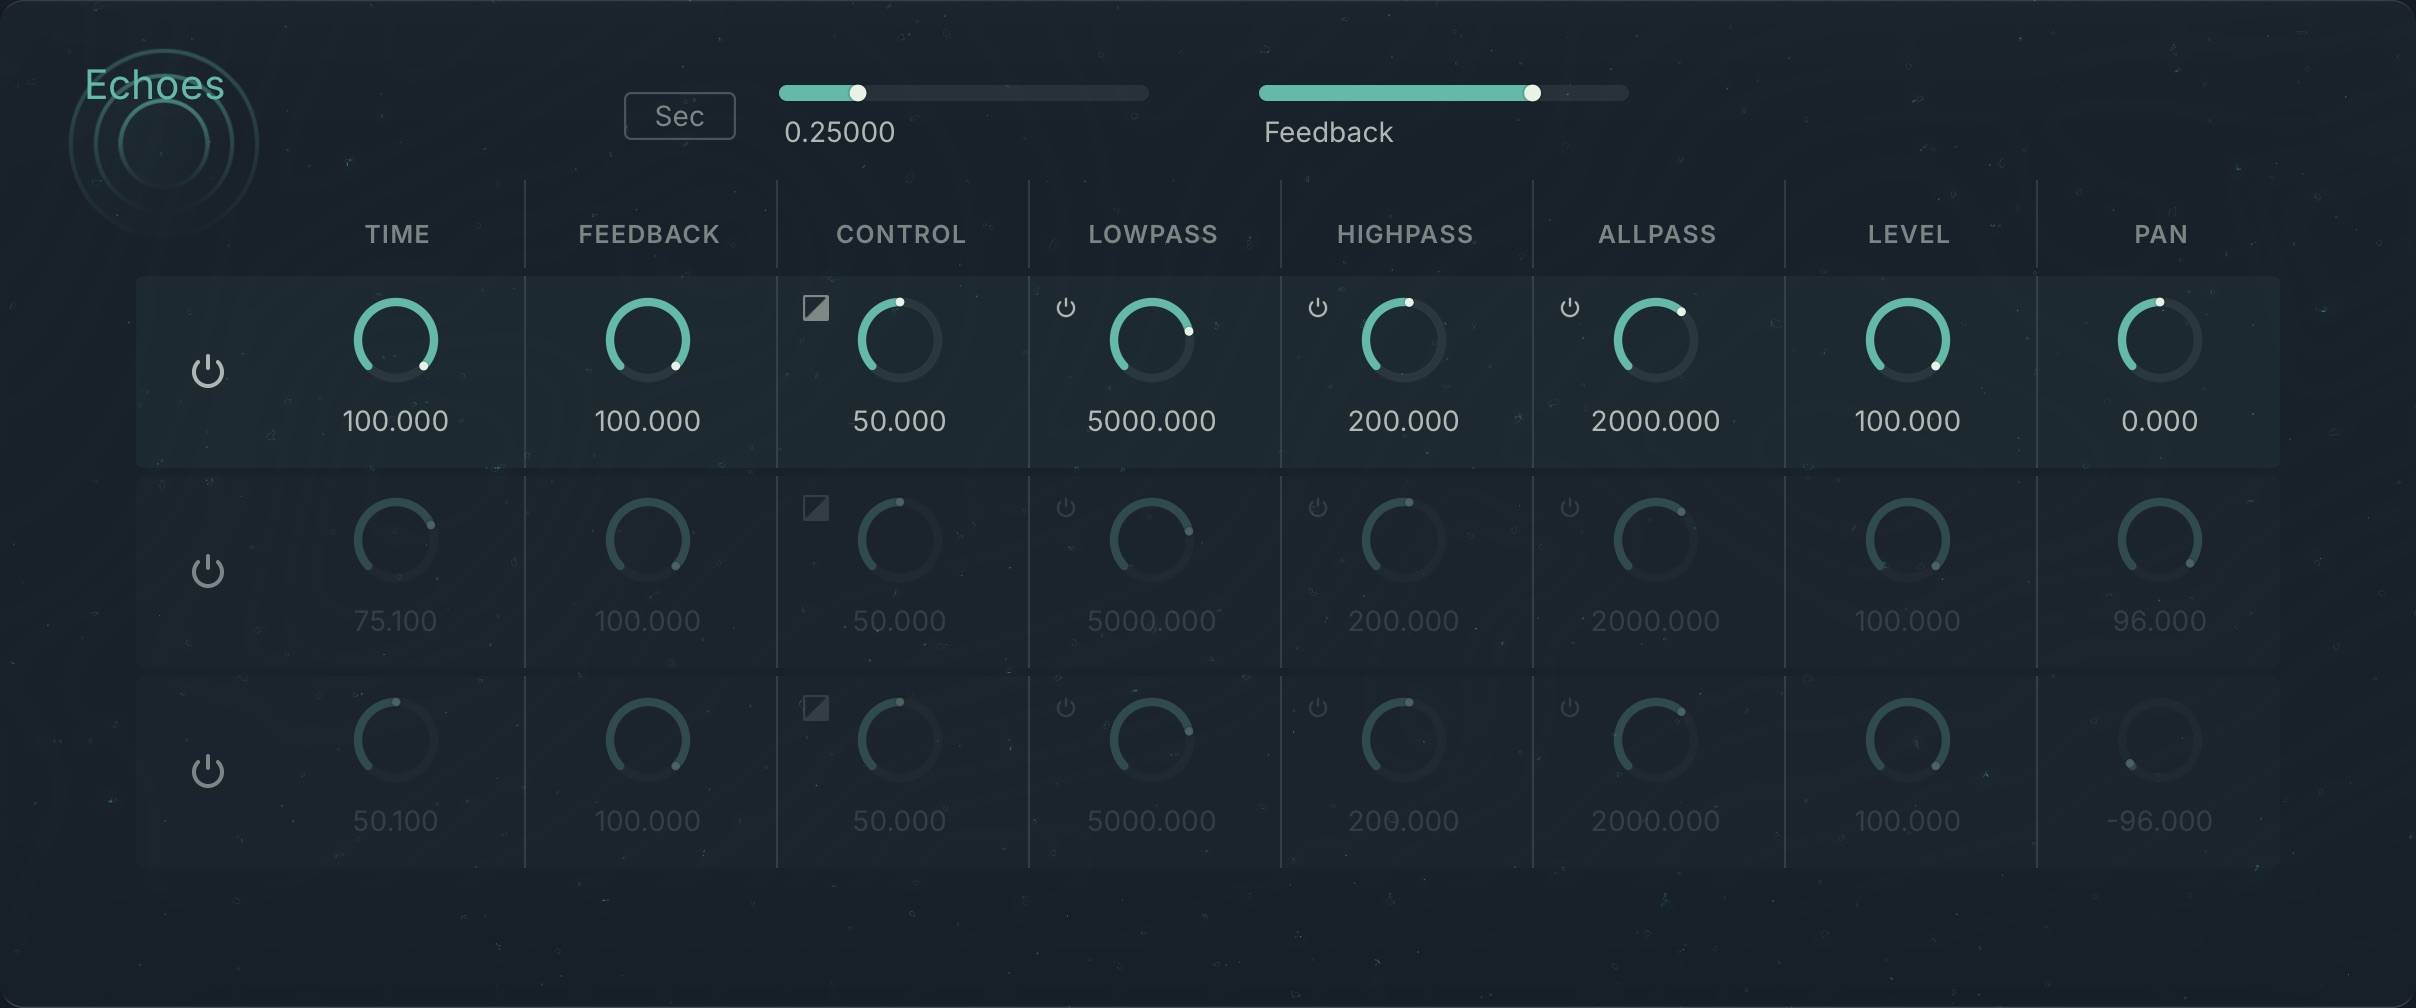This screenshot has height=1008, width=2416.
Task: Enable the Lowpass filter on the third tap
Action: pyautogui.click(x=1066, y=708)
